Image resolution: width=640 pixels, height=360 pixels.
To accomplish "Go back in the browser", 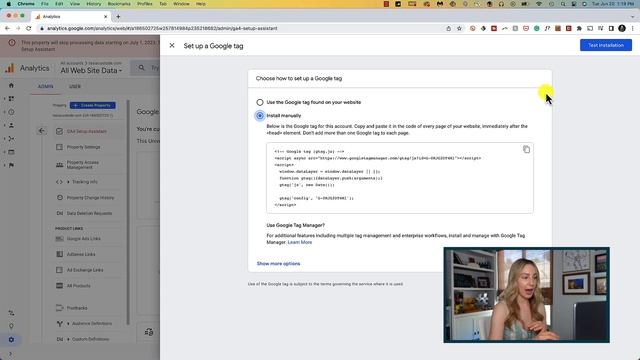I will point(7,28).
